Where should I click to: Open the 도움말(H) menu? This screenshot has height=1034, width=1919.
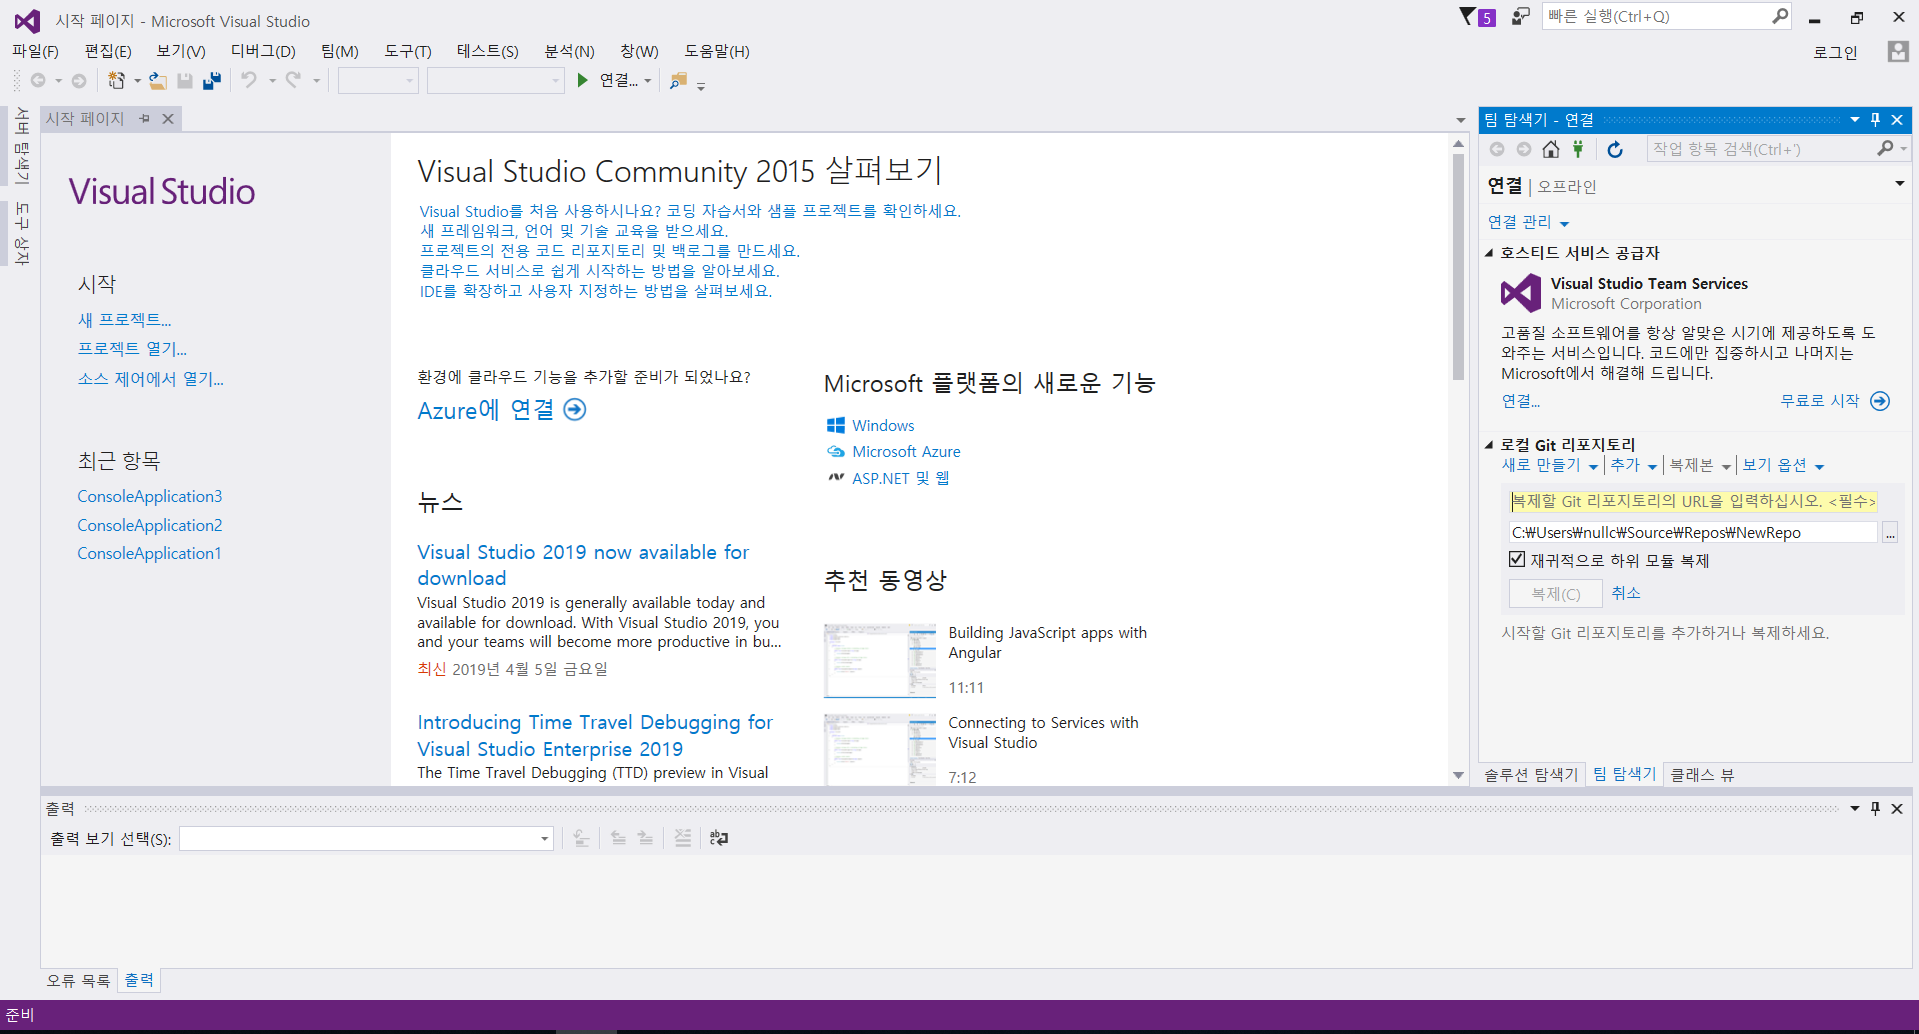click(717, 51)
